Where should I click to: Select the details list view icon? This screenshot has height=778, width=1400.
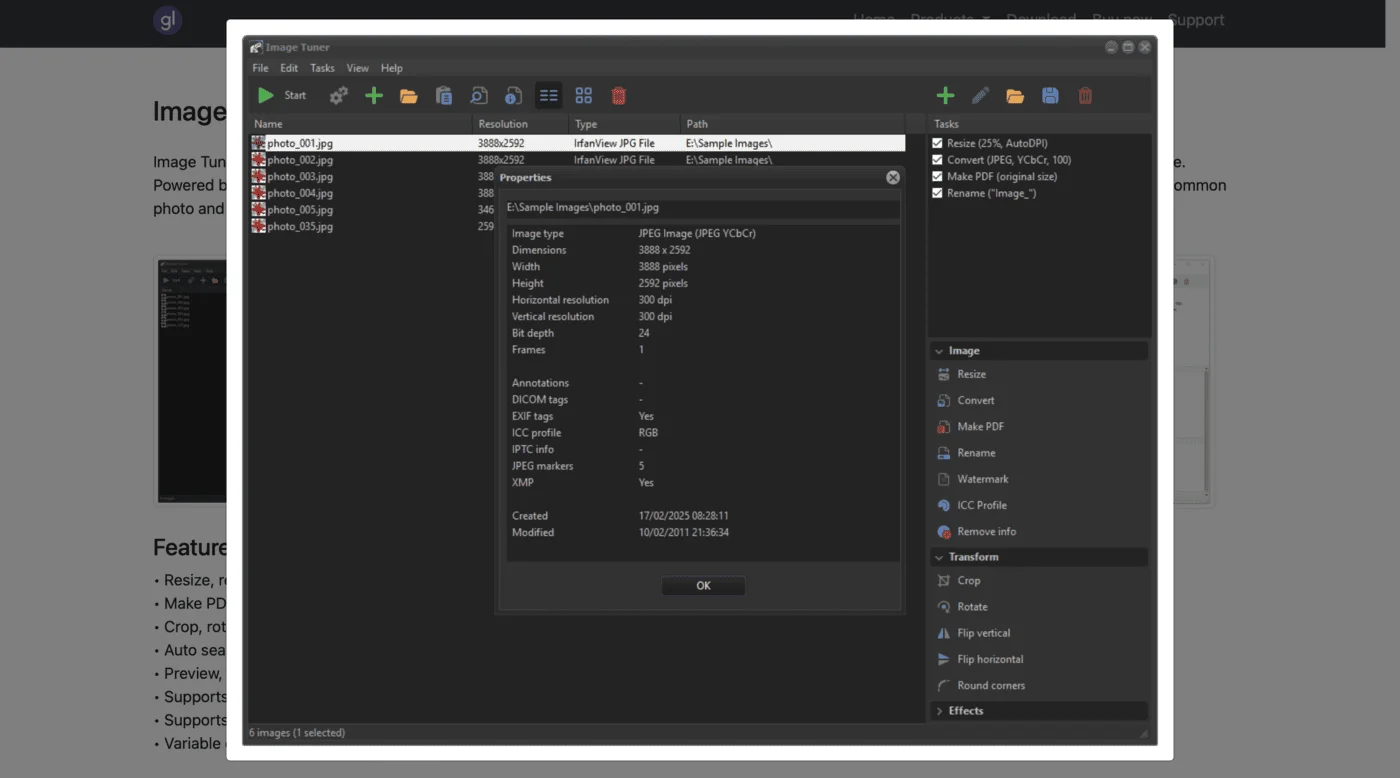(x=549, y=96)
